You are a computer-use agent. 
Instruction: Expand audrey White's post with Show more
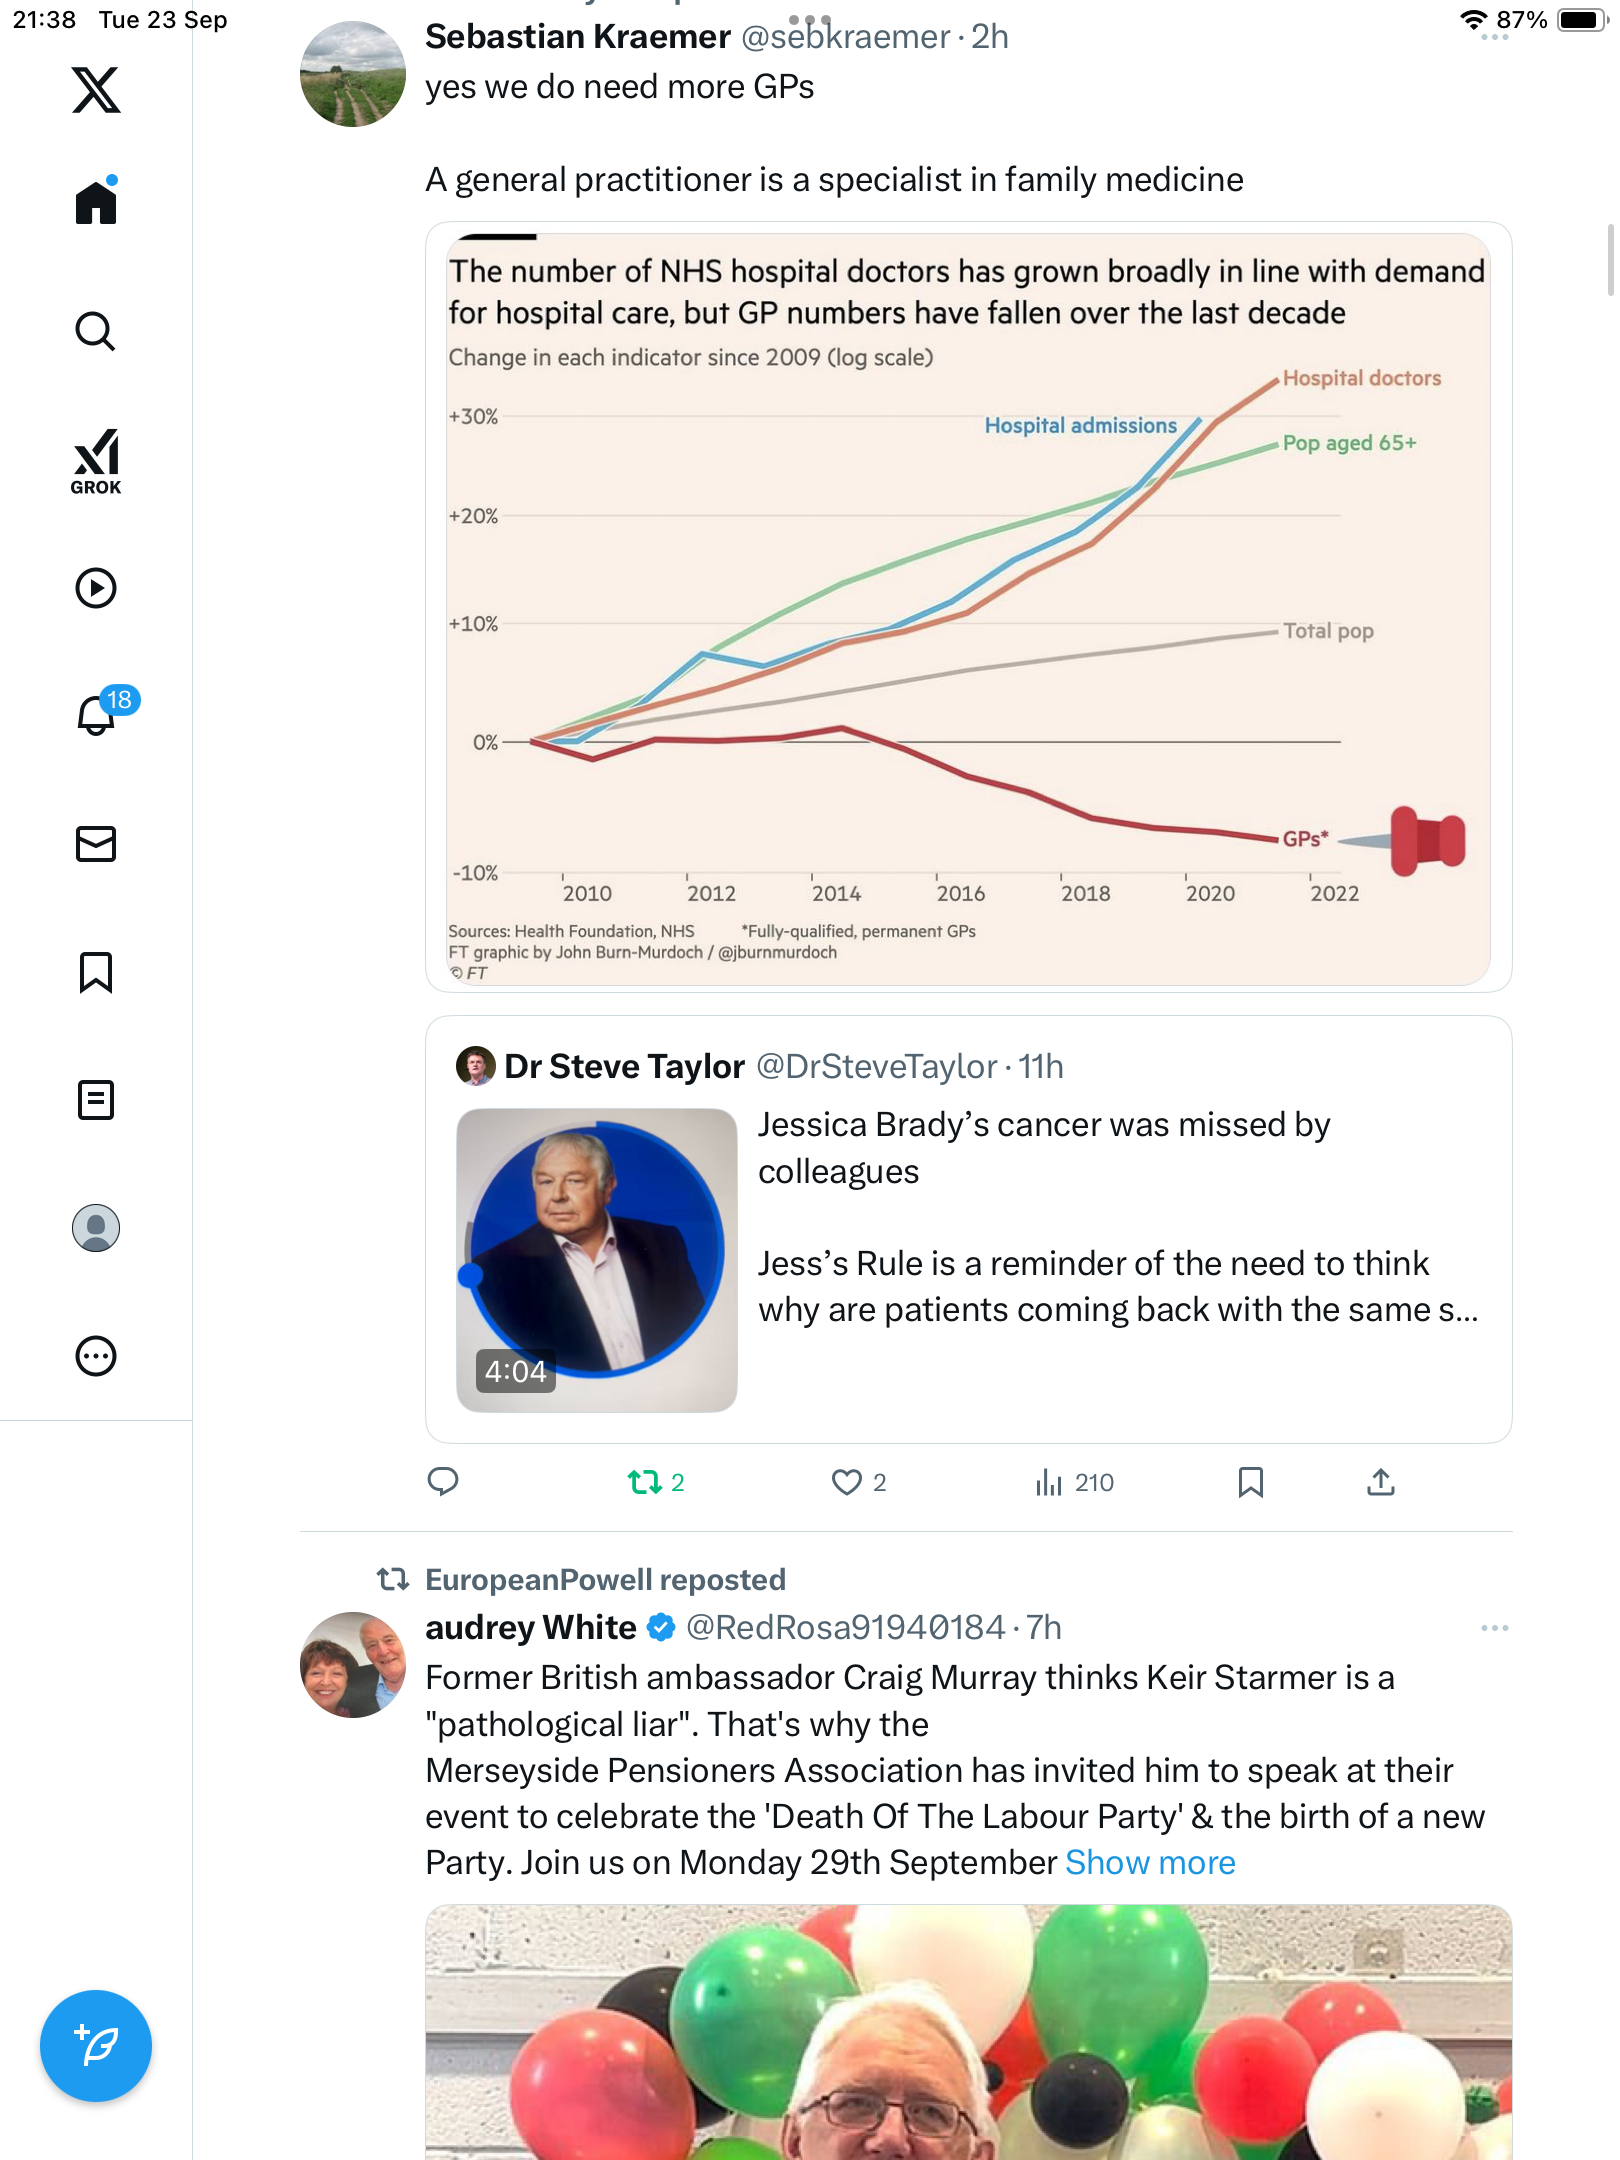tap(1150, 1863)
